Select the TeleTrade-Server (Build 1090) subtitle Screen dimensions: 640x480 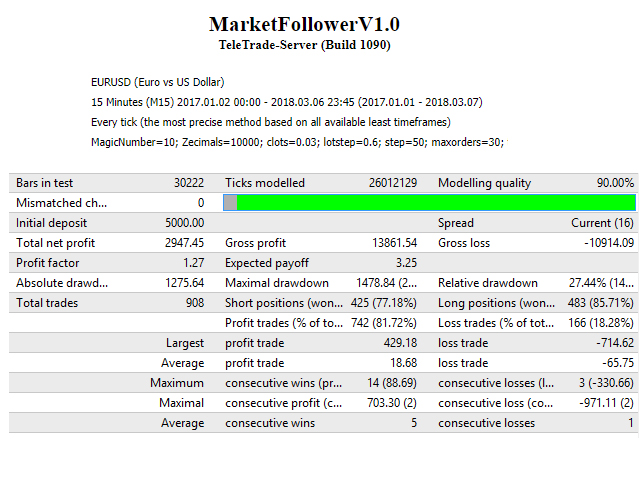pos(304,45)
